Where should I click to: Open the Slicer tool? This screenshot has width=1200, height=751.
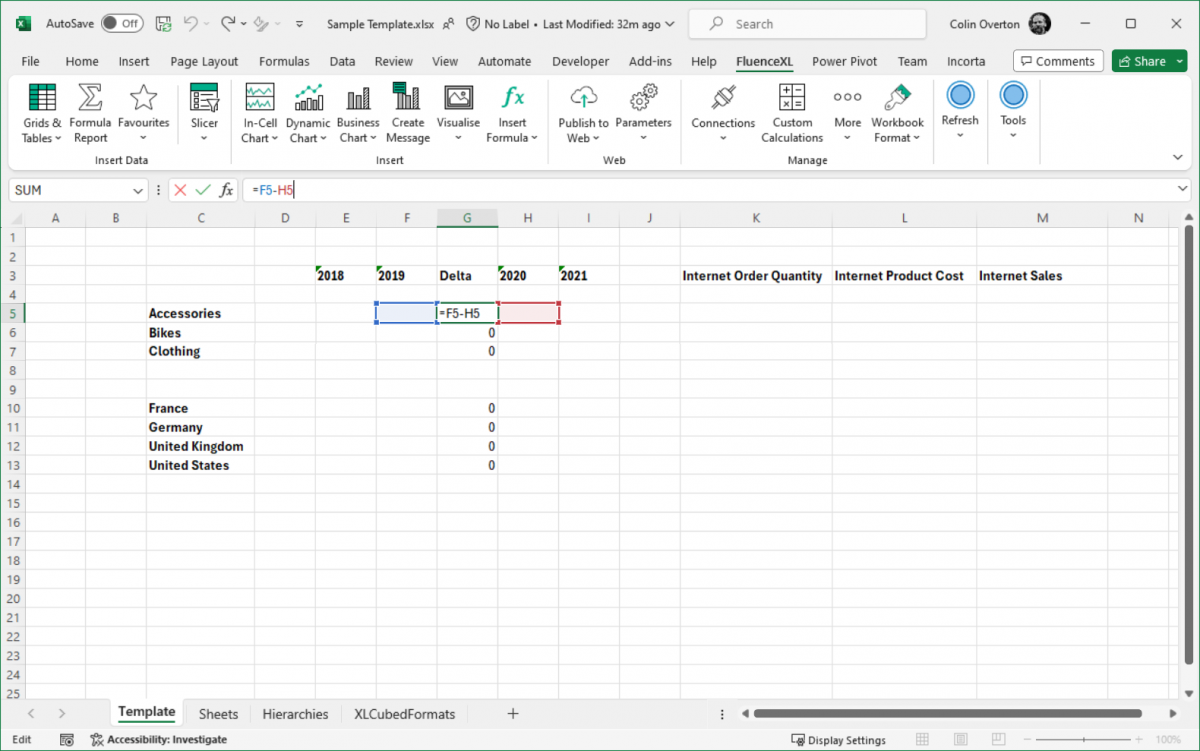click(x=204, y=112)
